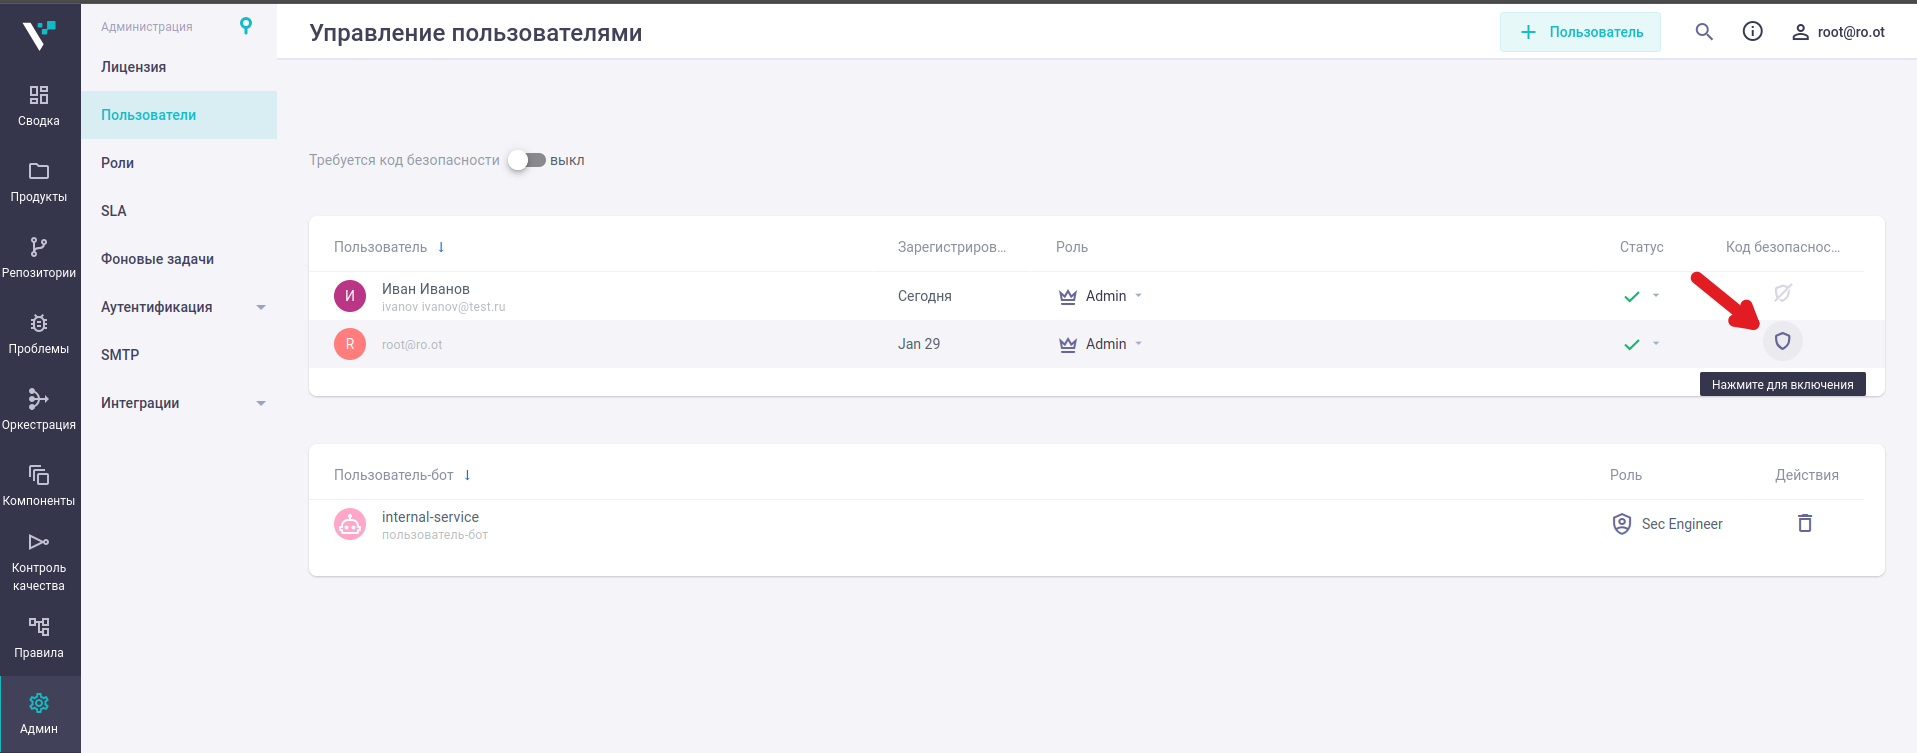
Task: Open Оркестрация section
Action: (39, 399)
